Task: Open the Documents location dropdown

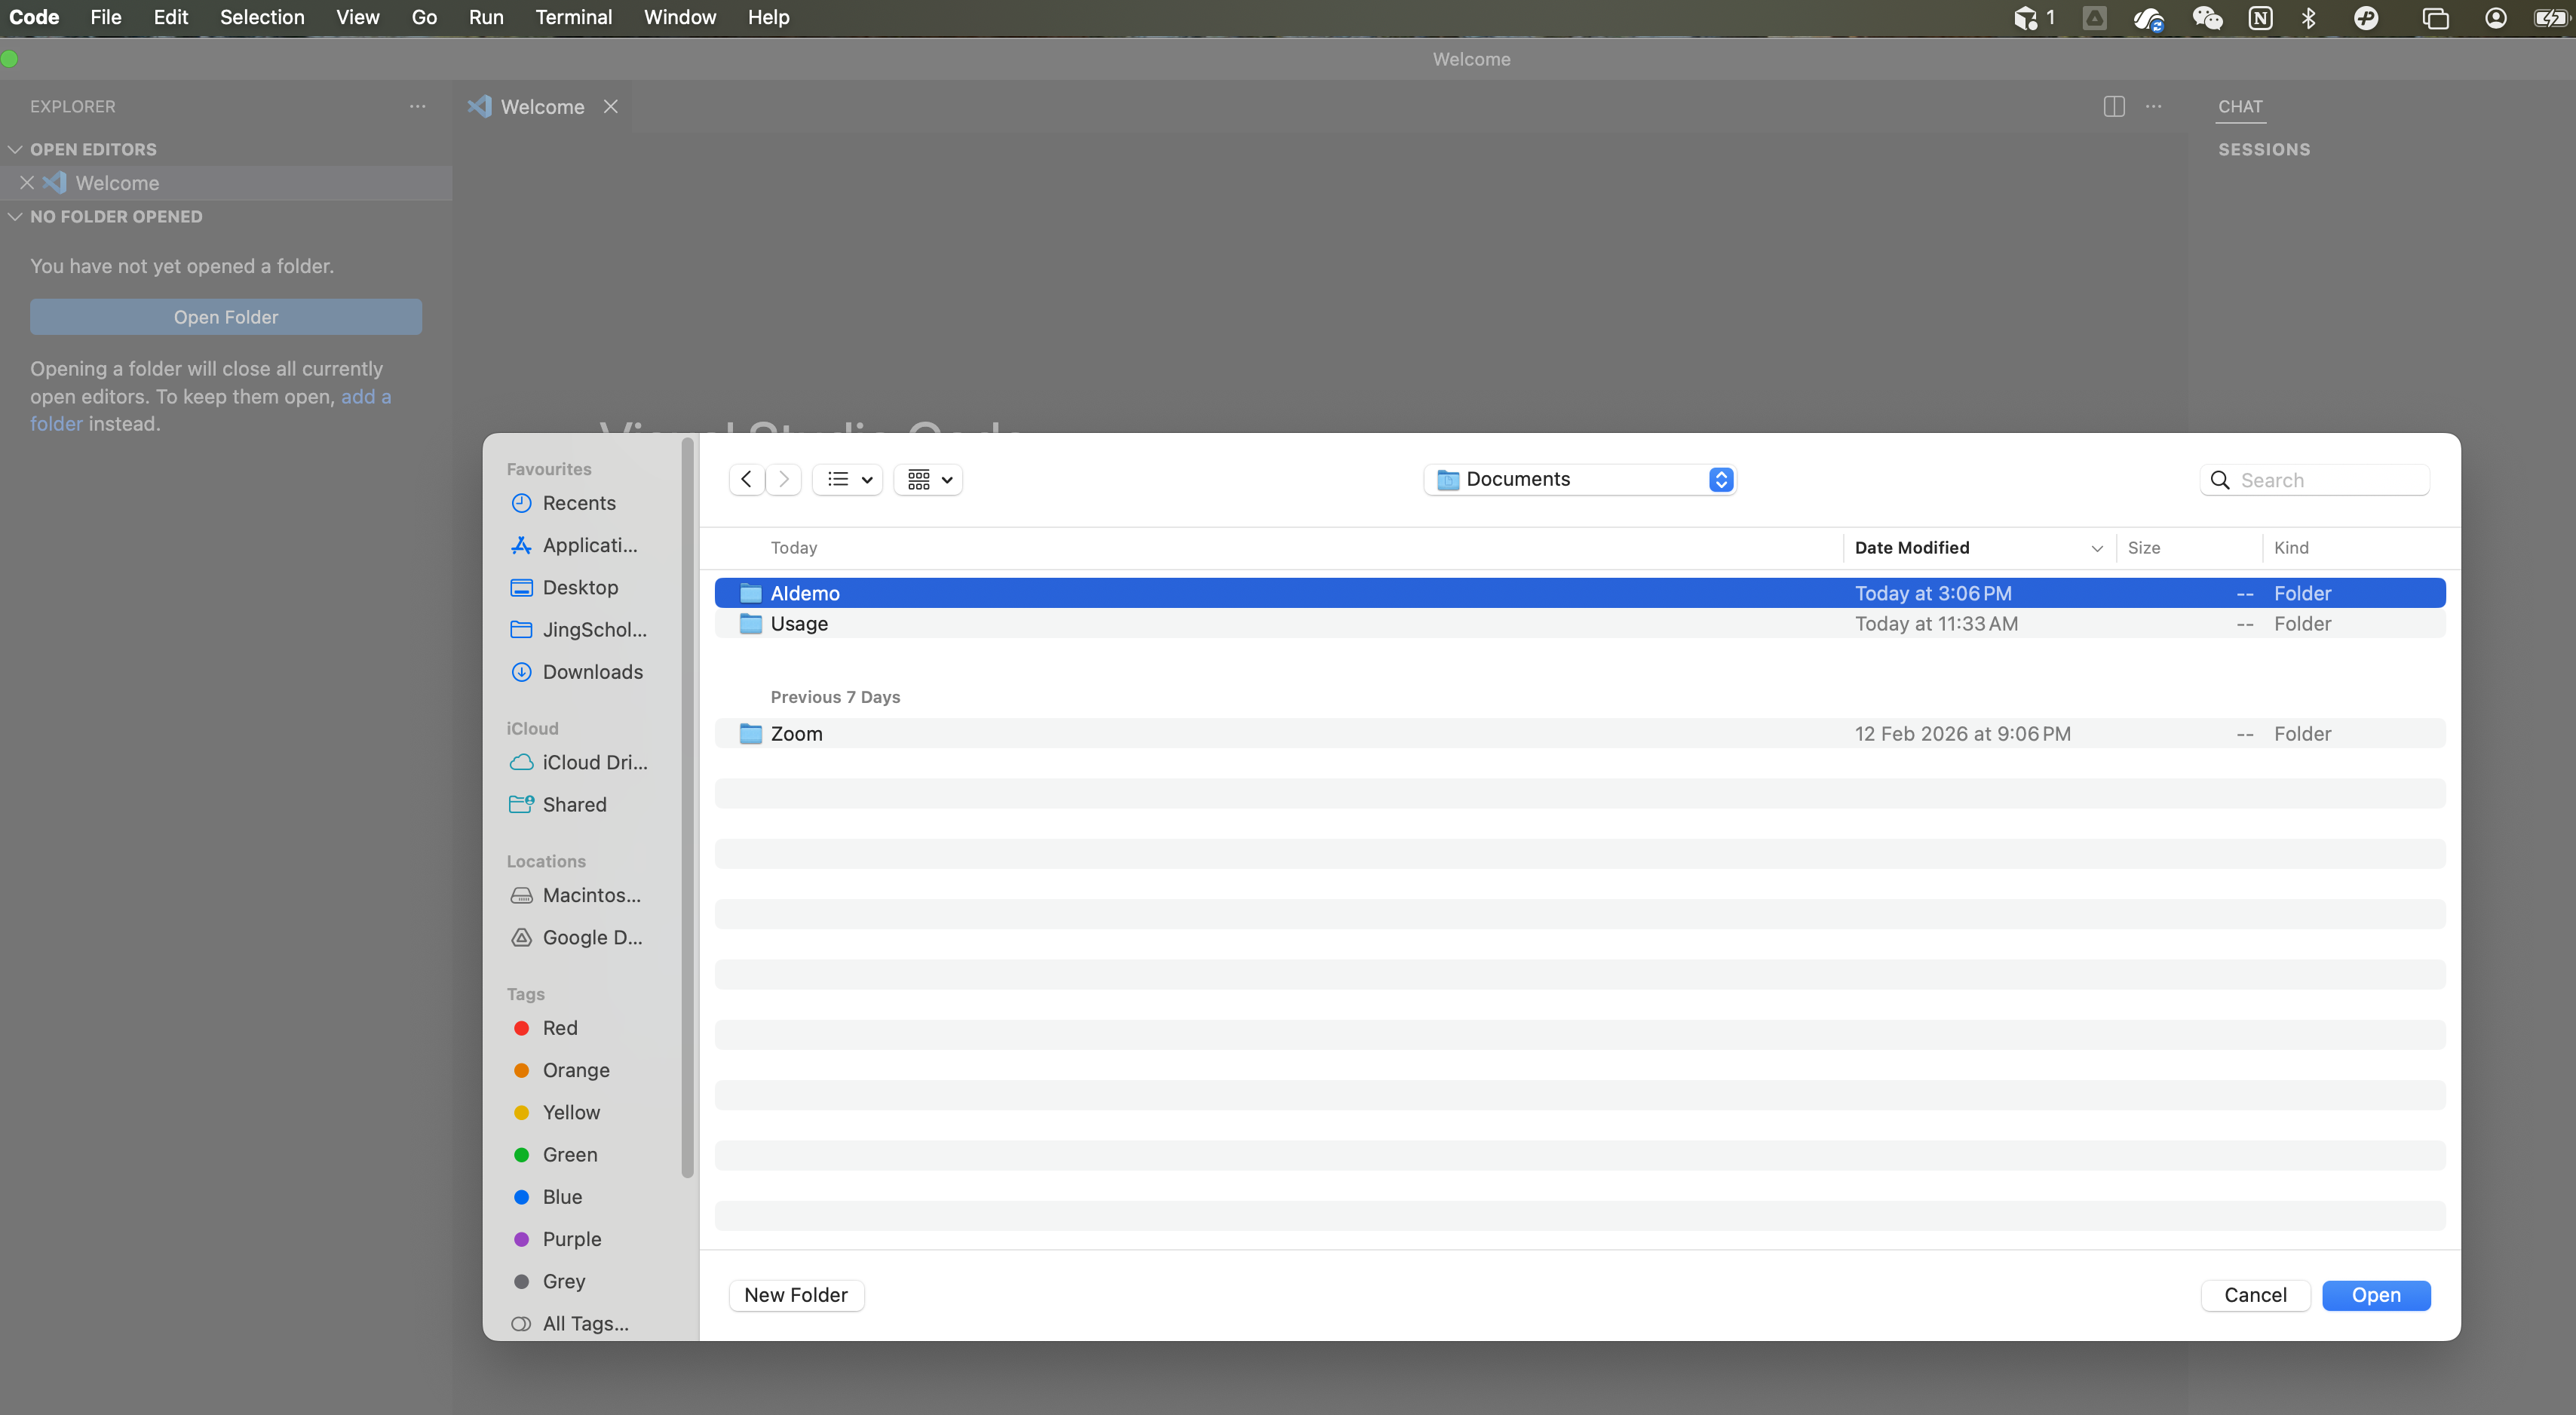Action: pos(1578,479)
